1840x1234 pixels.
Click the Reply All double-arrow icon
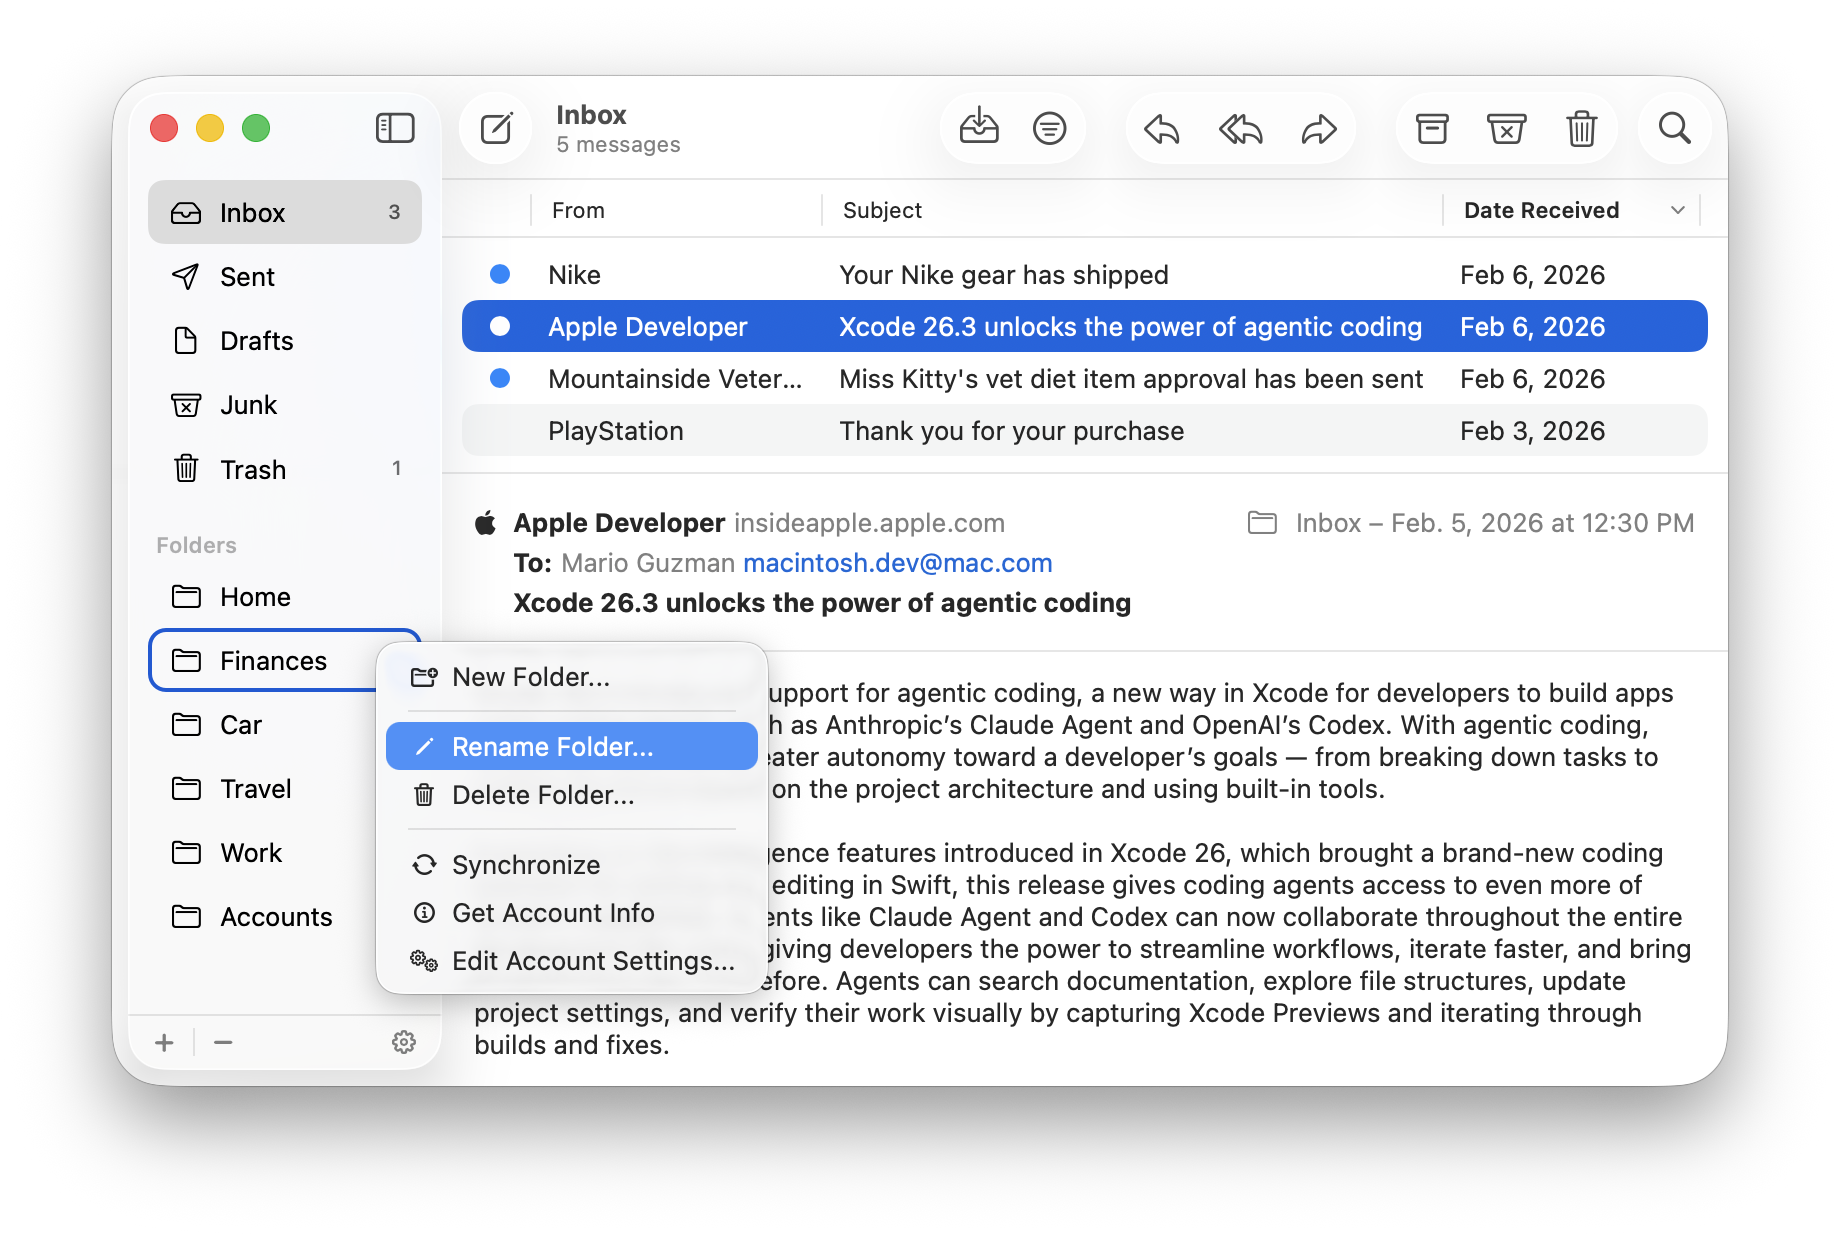pyautogui.click(x=1240, y=129)
